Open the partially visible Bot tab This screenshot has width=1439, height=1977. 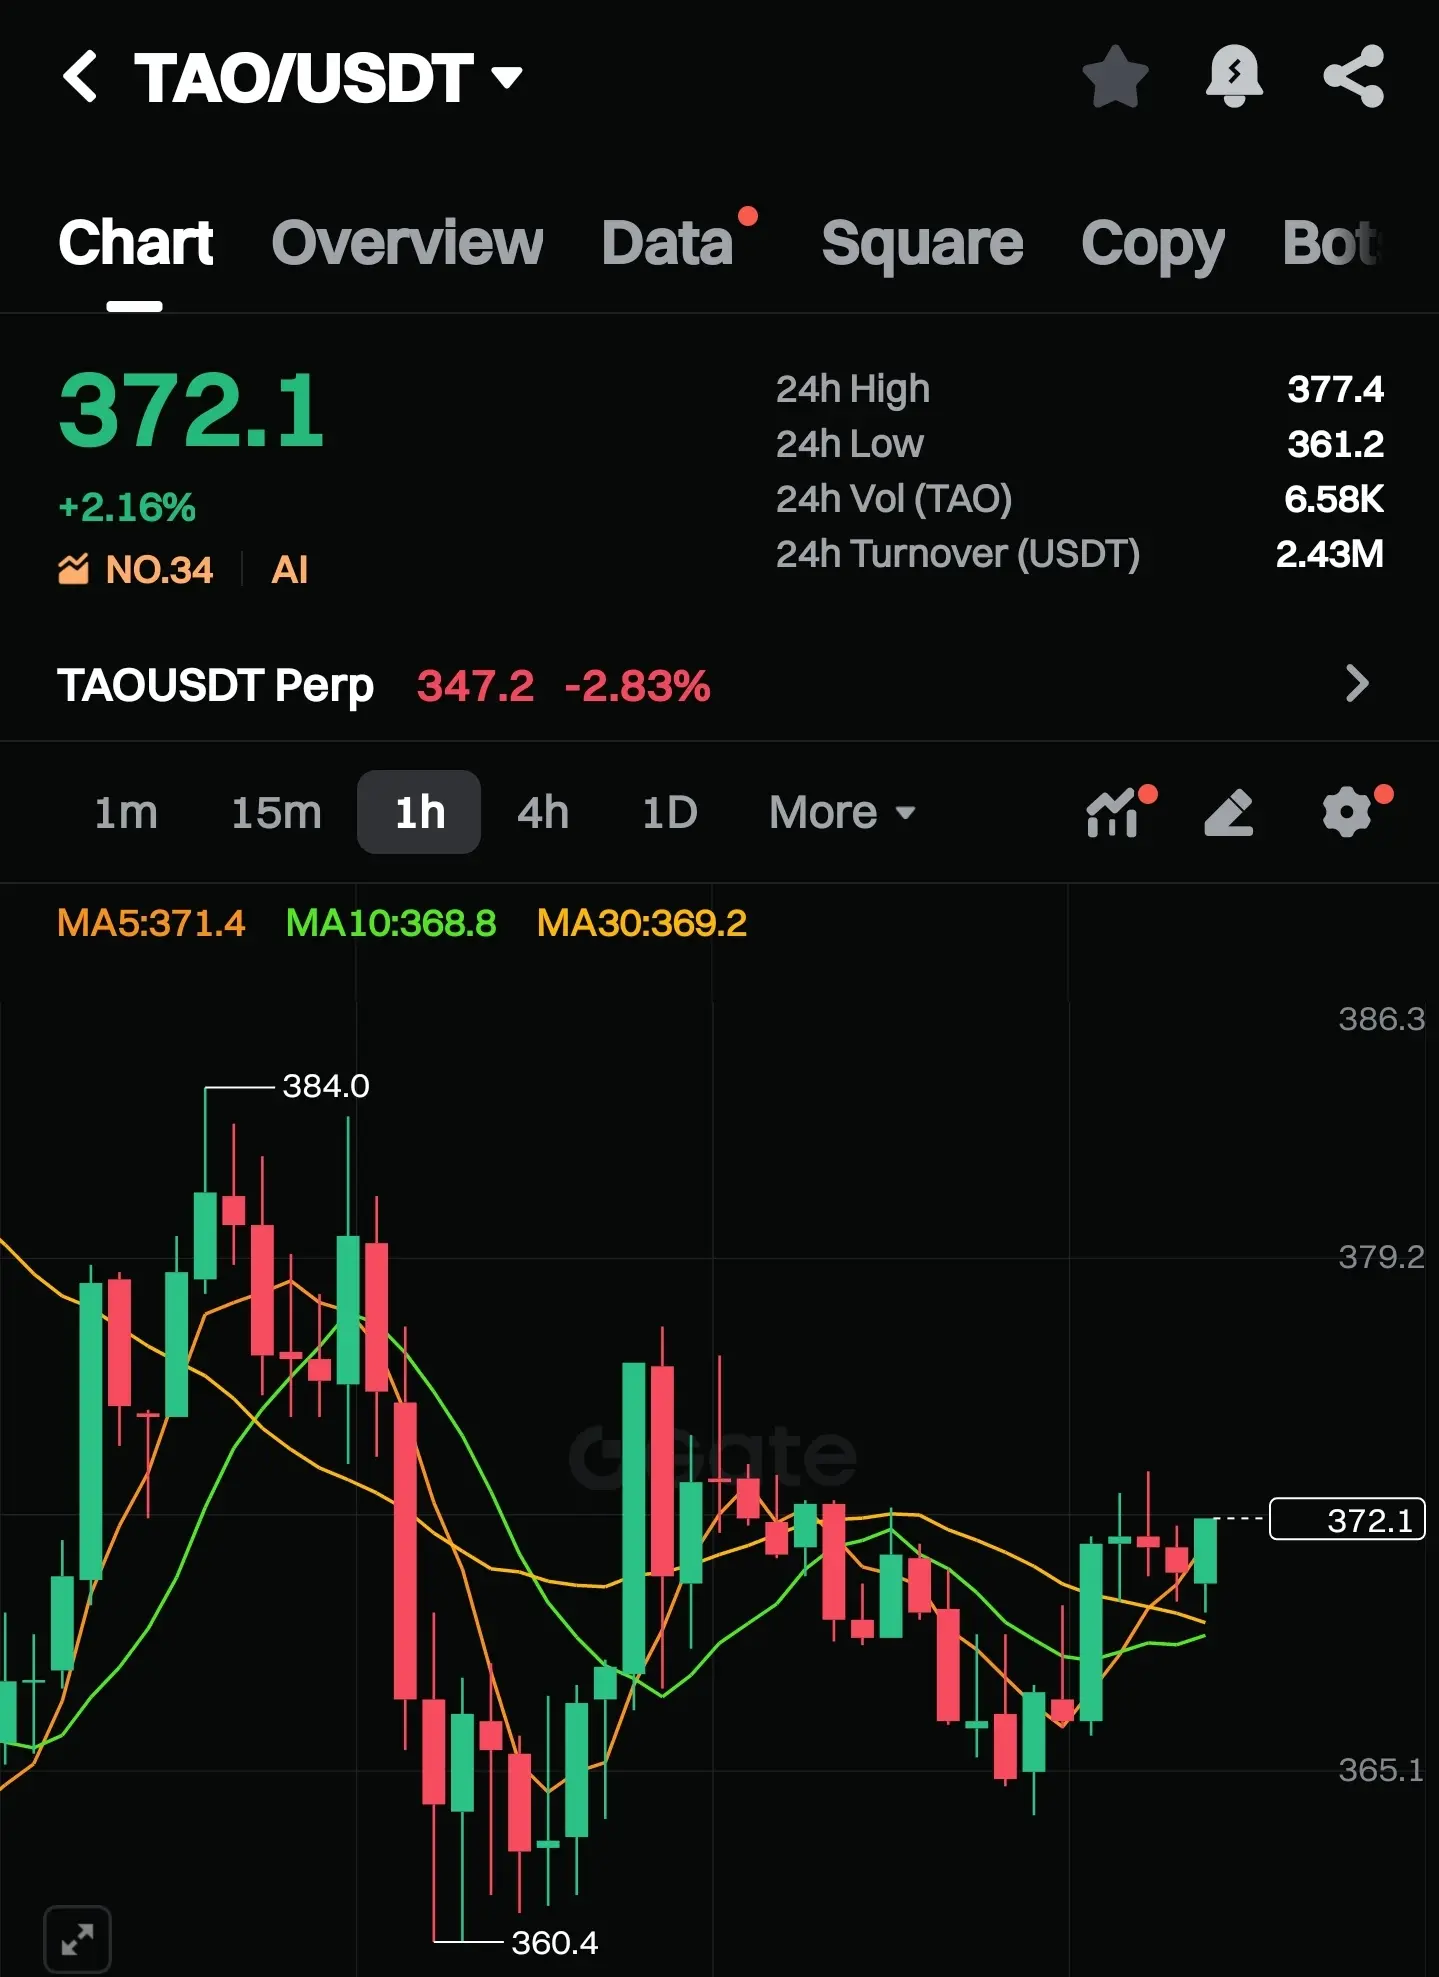pyautogui.click(x=1332, y=243)
